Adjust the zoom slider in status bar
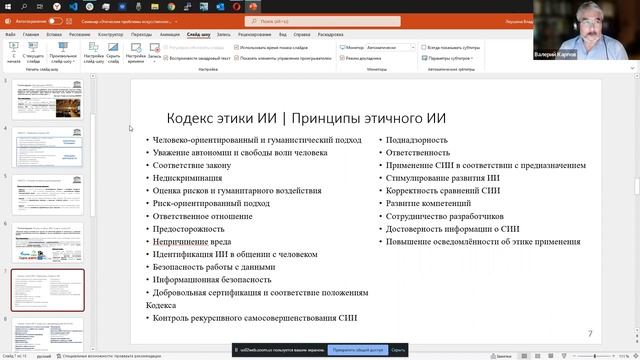 point(594,356)
